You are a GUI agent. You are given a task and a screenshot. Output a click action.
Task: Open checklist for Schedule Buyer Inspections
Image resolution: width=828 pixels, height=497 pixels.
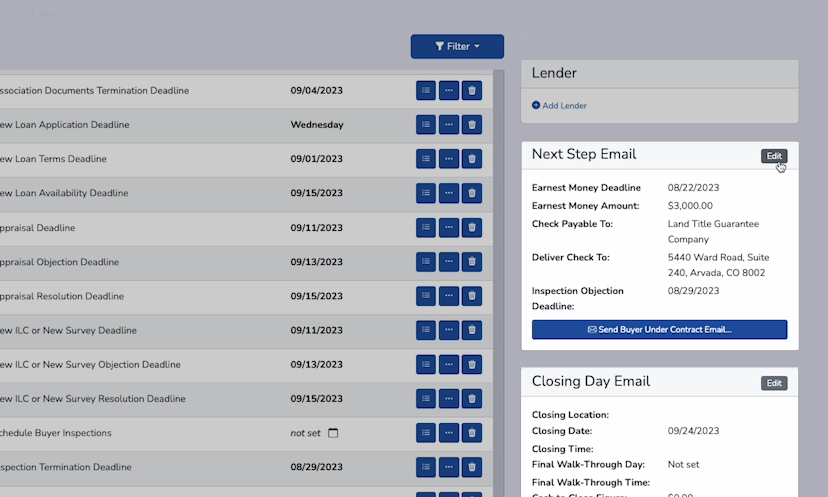(x=426, y=433)
